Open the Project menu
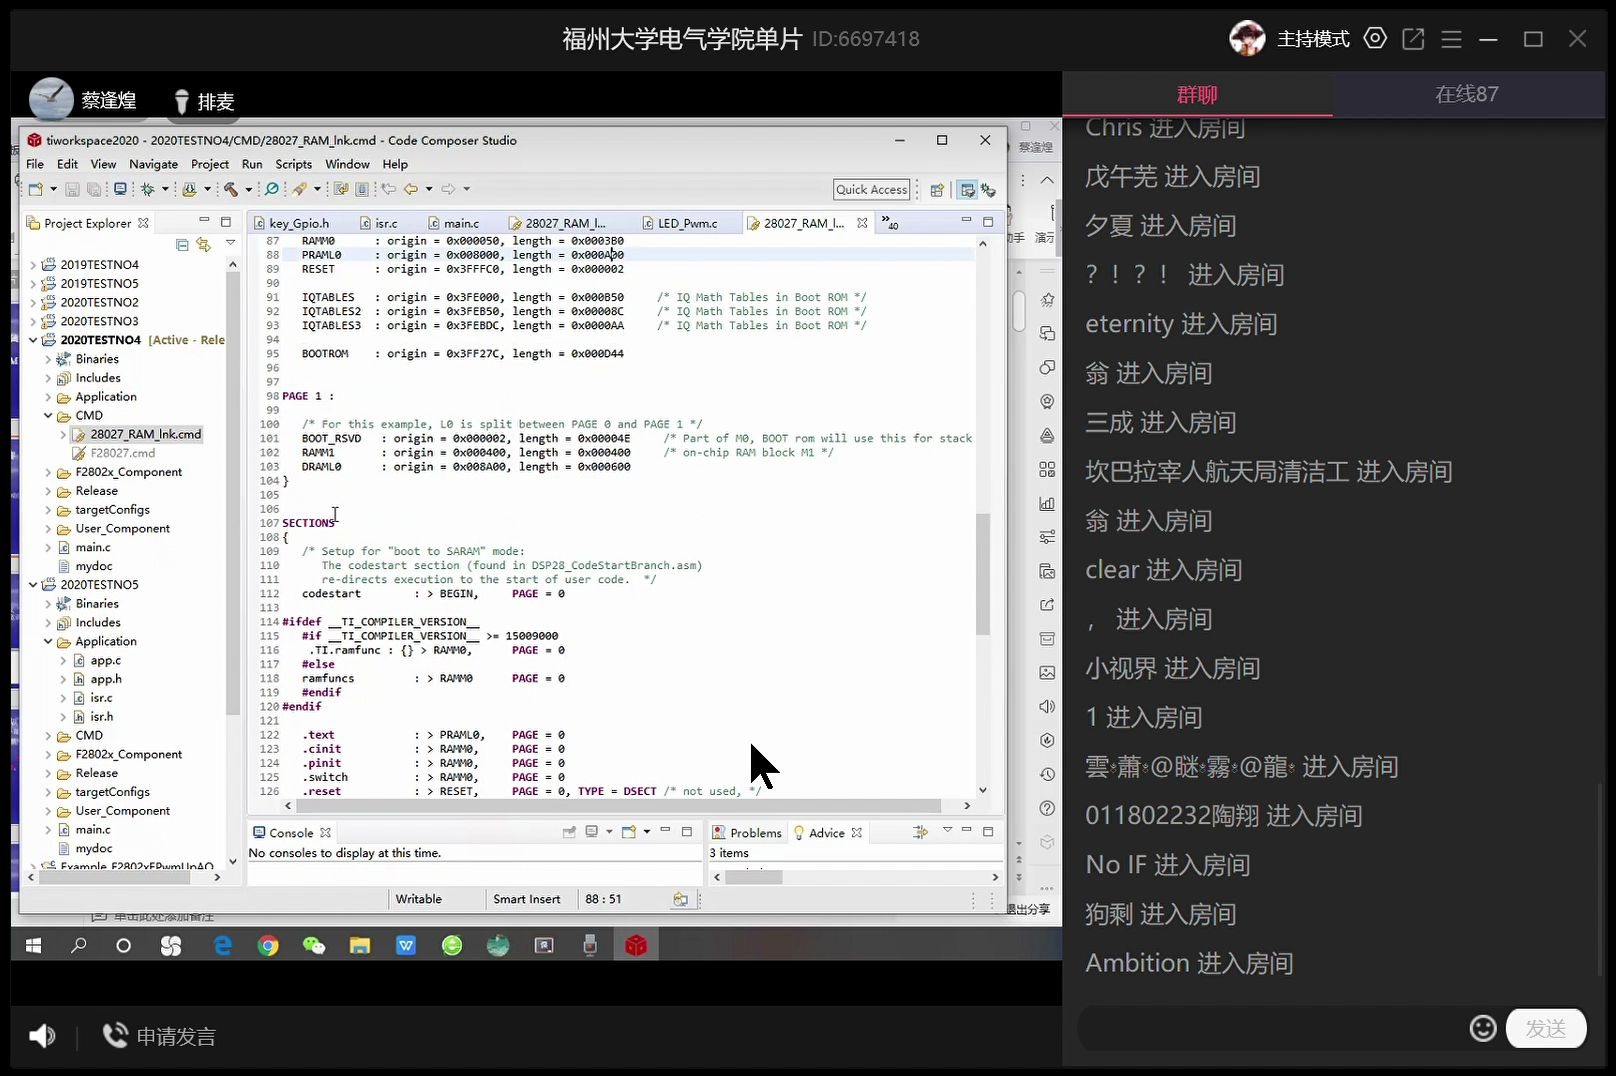The height and width of the screenshot is (1076, 1616). click(210, 164)
